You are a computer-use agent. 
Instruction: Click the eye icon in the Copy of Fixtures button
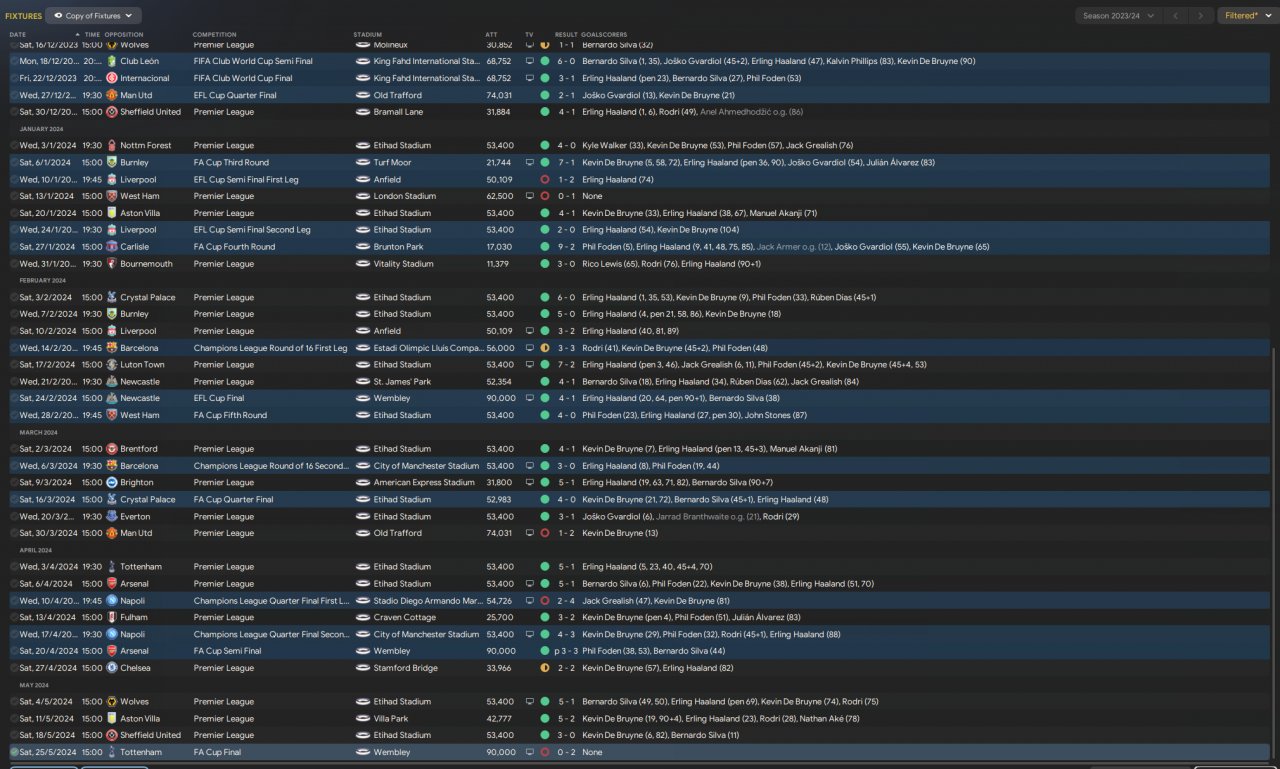click(x=58, y=16)
